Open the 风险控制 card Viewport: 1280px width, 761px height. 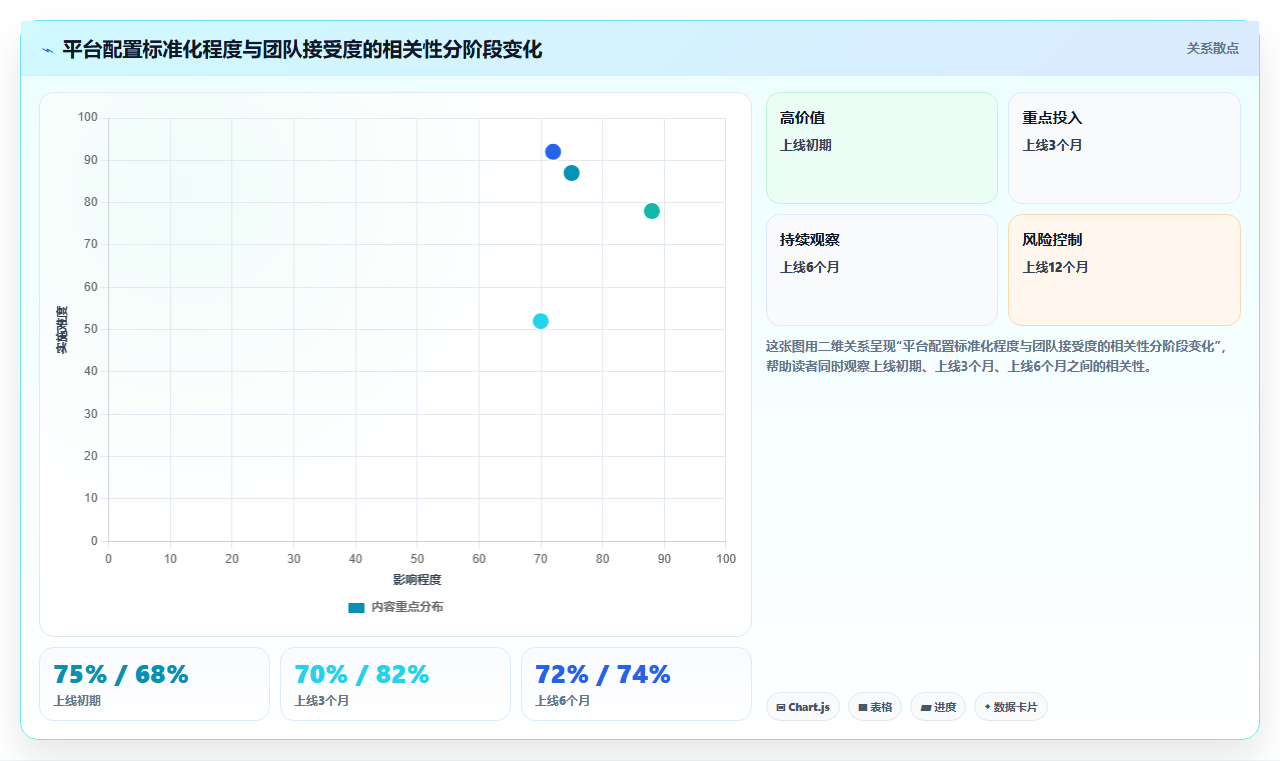[x=1124, y=270]
